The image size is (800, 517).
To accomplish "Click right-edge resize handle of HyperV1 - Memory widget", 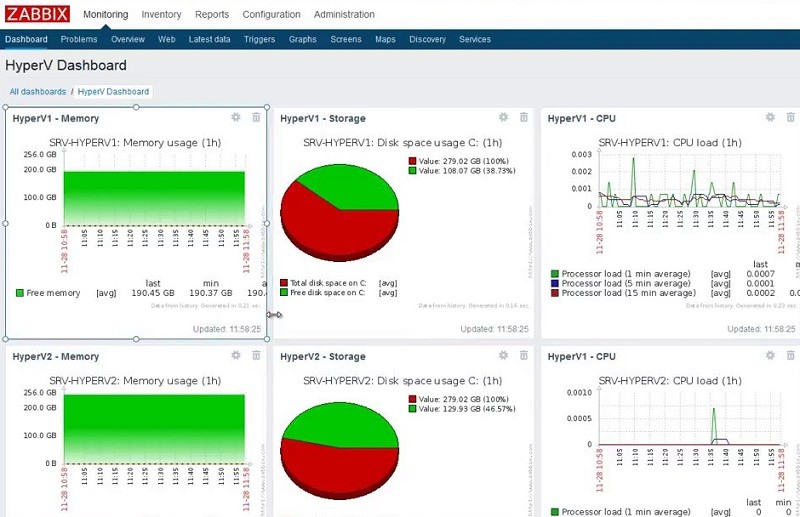I will tap(267, 223).
